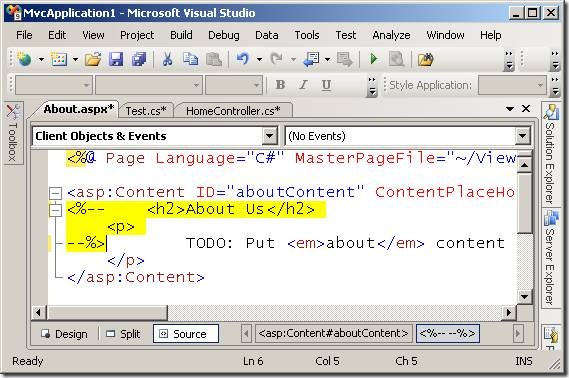
Task: Click the Undo arrow icon
Action: [242, 59]
